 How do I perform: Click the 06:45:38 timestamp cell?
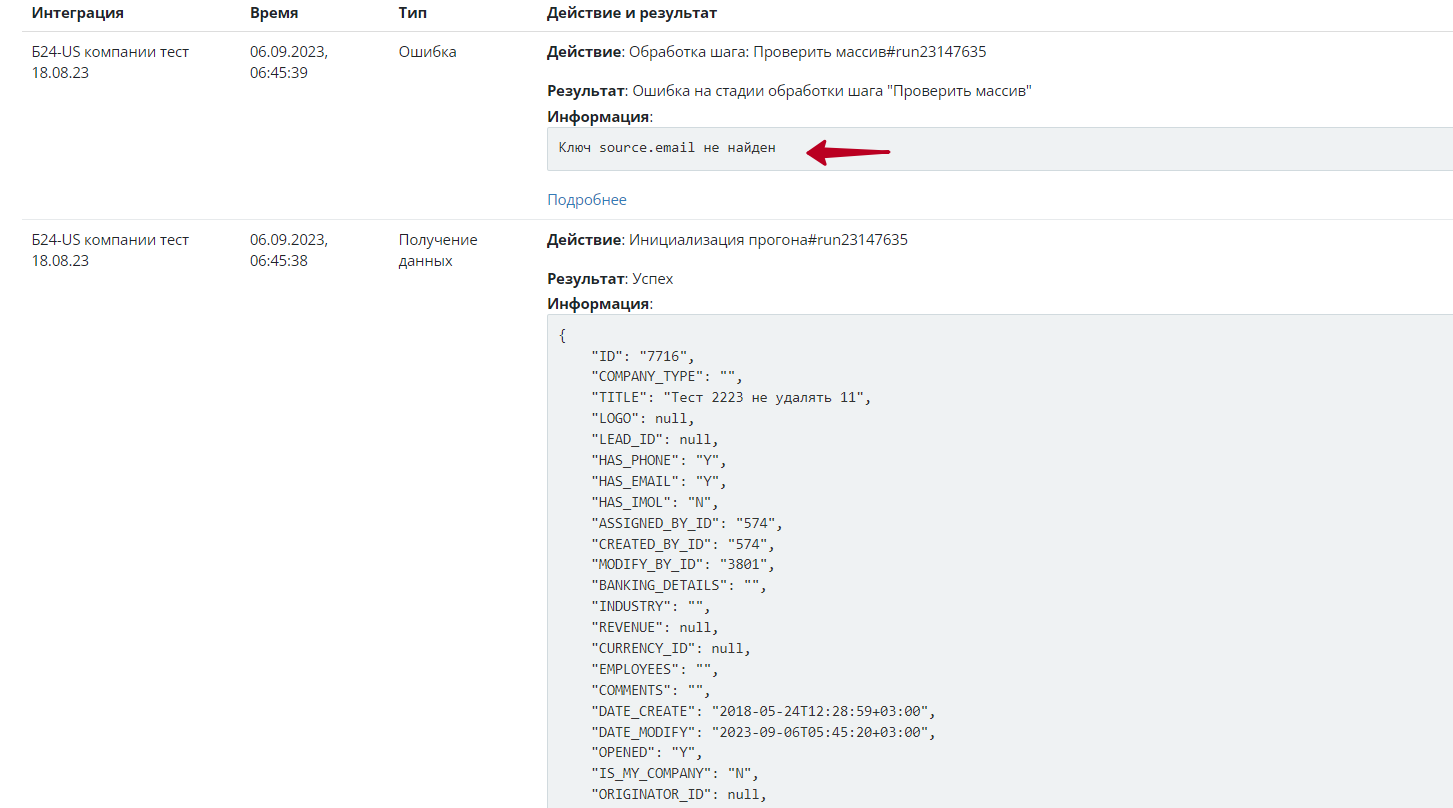289,250
